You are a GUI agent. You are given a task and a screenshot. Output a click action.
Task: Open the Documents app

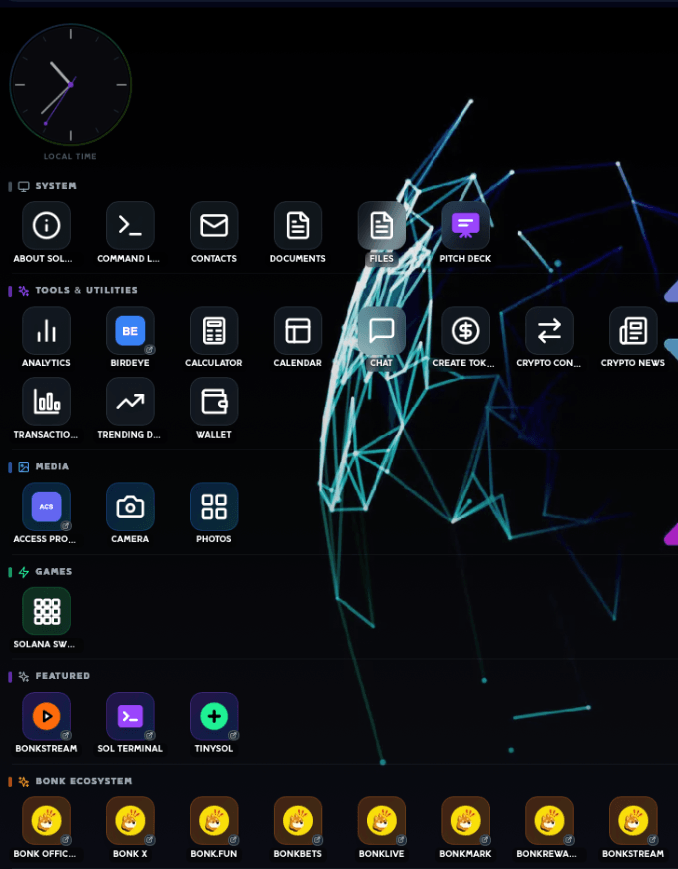pyautogui.click(x=298, y=226)
